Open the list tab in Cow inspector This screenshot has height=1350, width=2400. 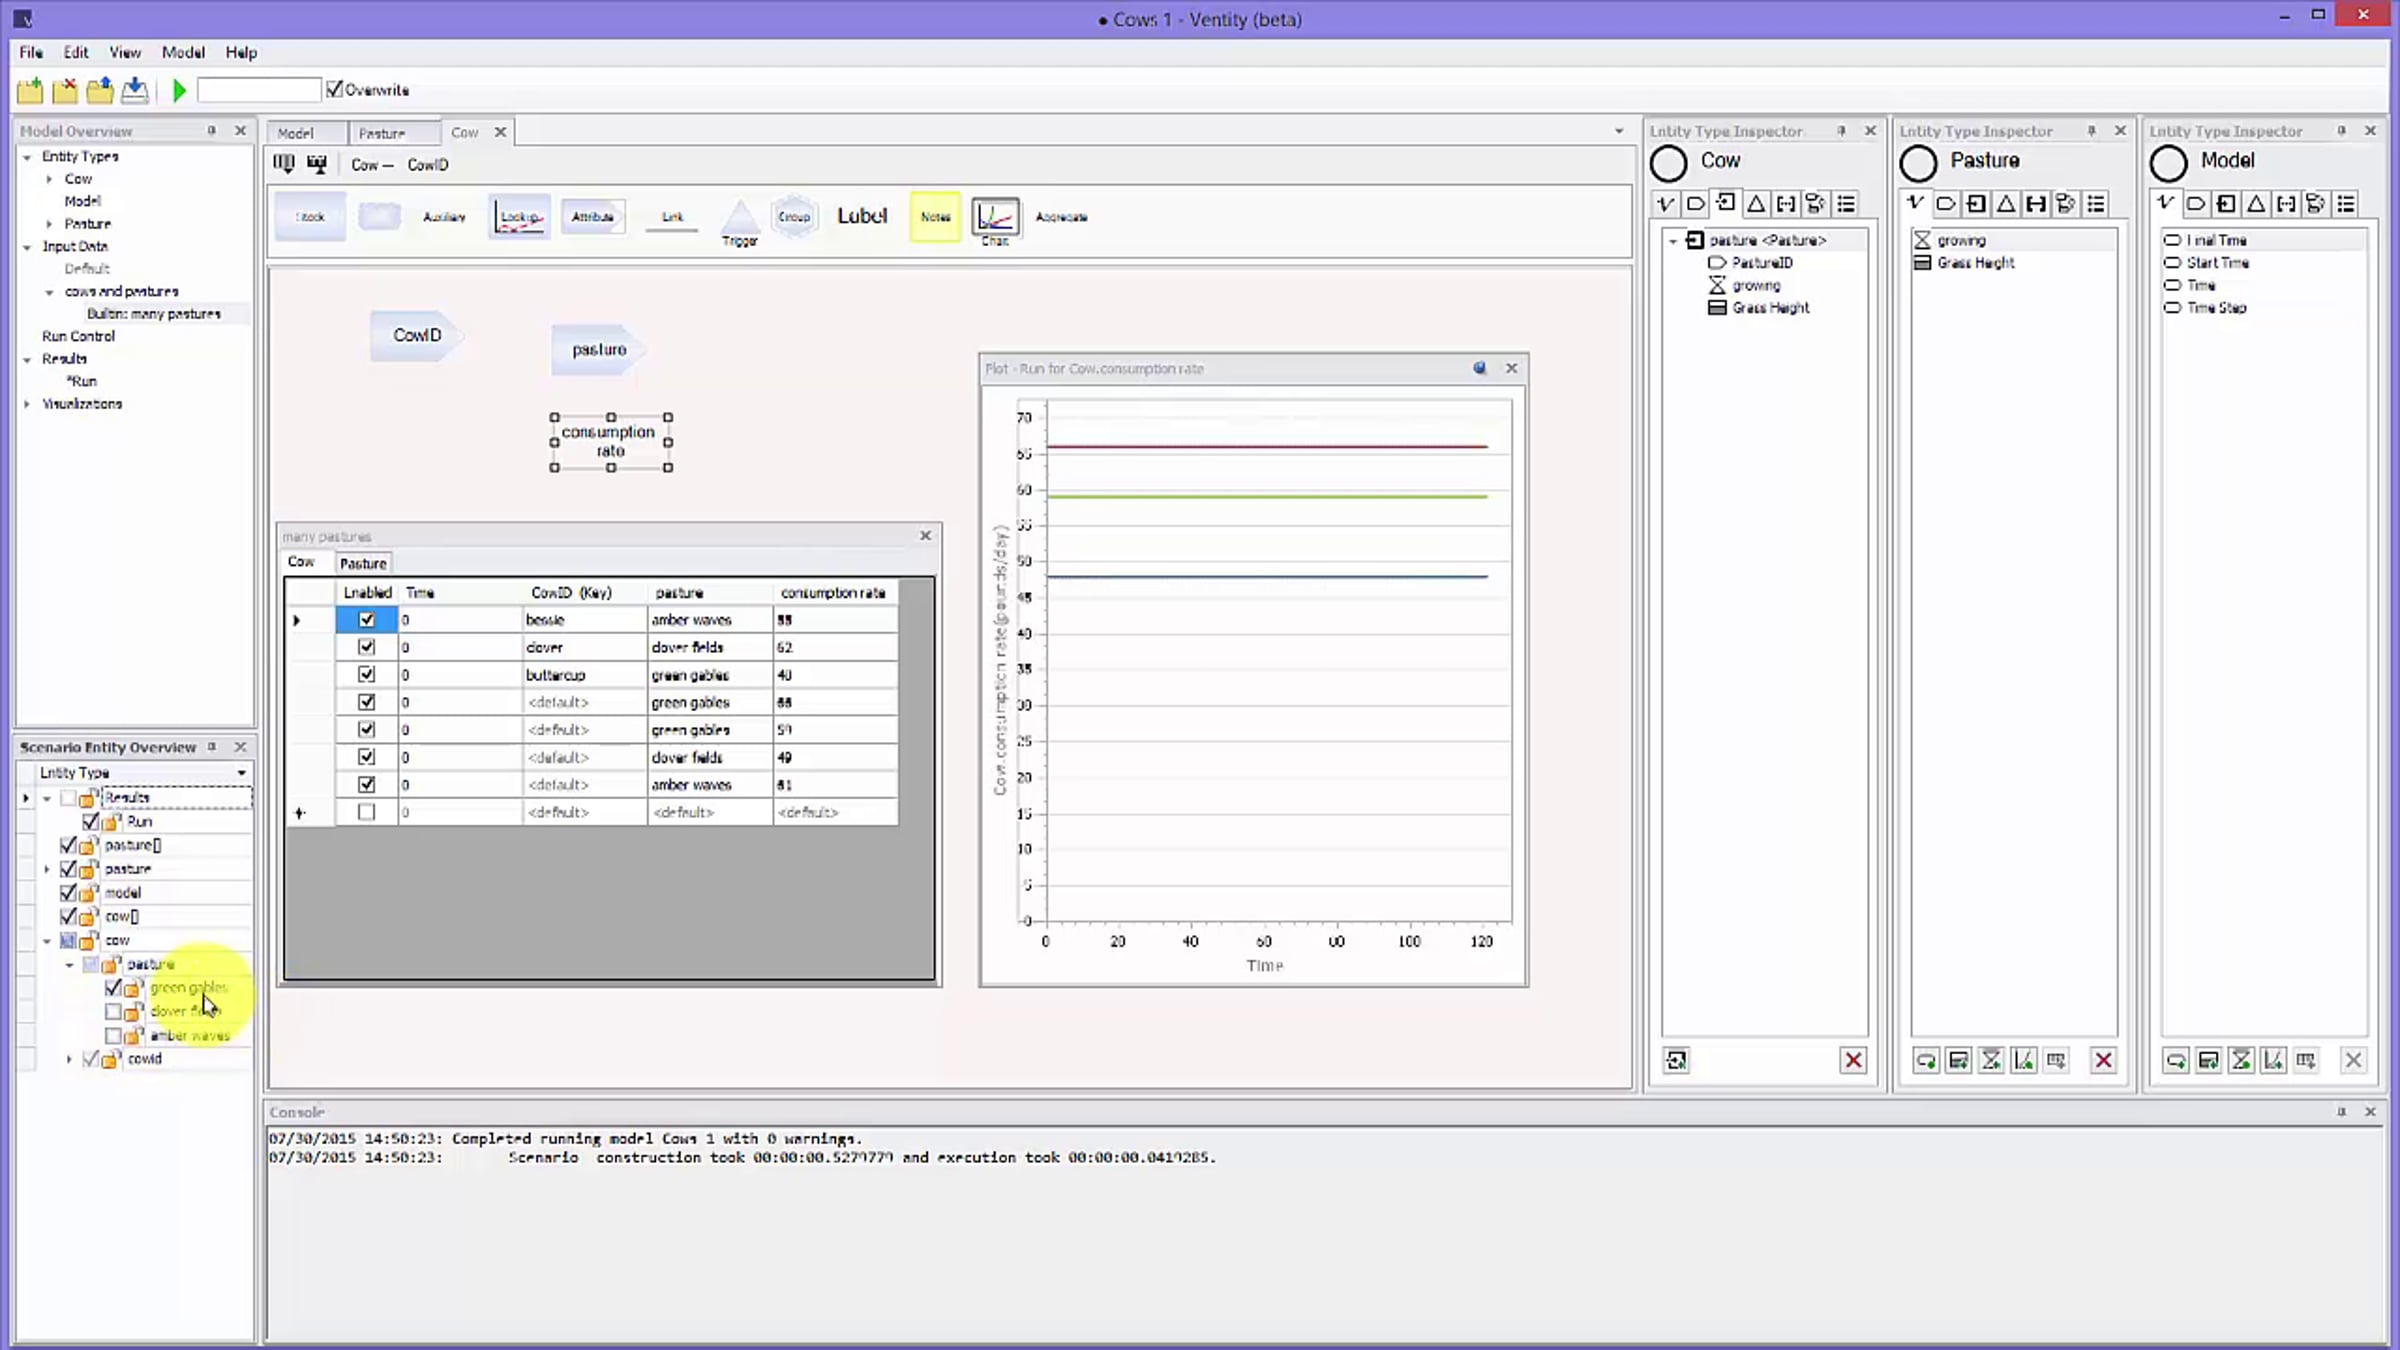tap(1846, 204)
